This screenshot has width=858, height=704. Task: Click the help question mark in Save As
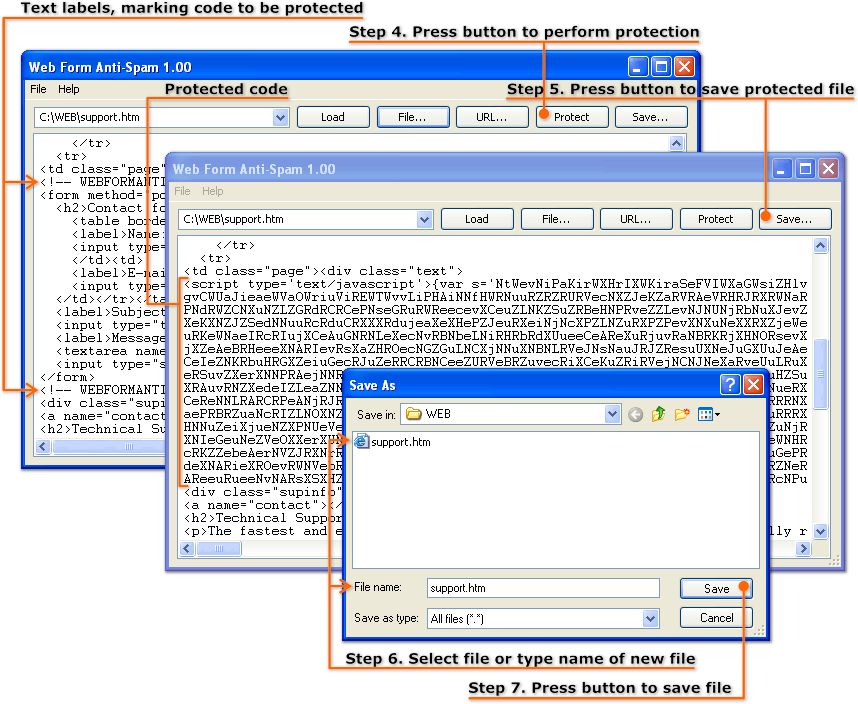[x=730, y=385]
